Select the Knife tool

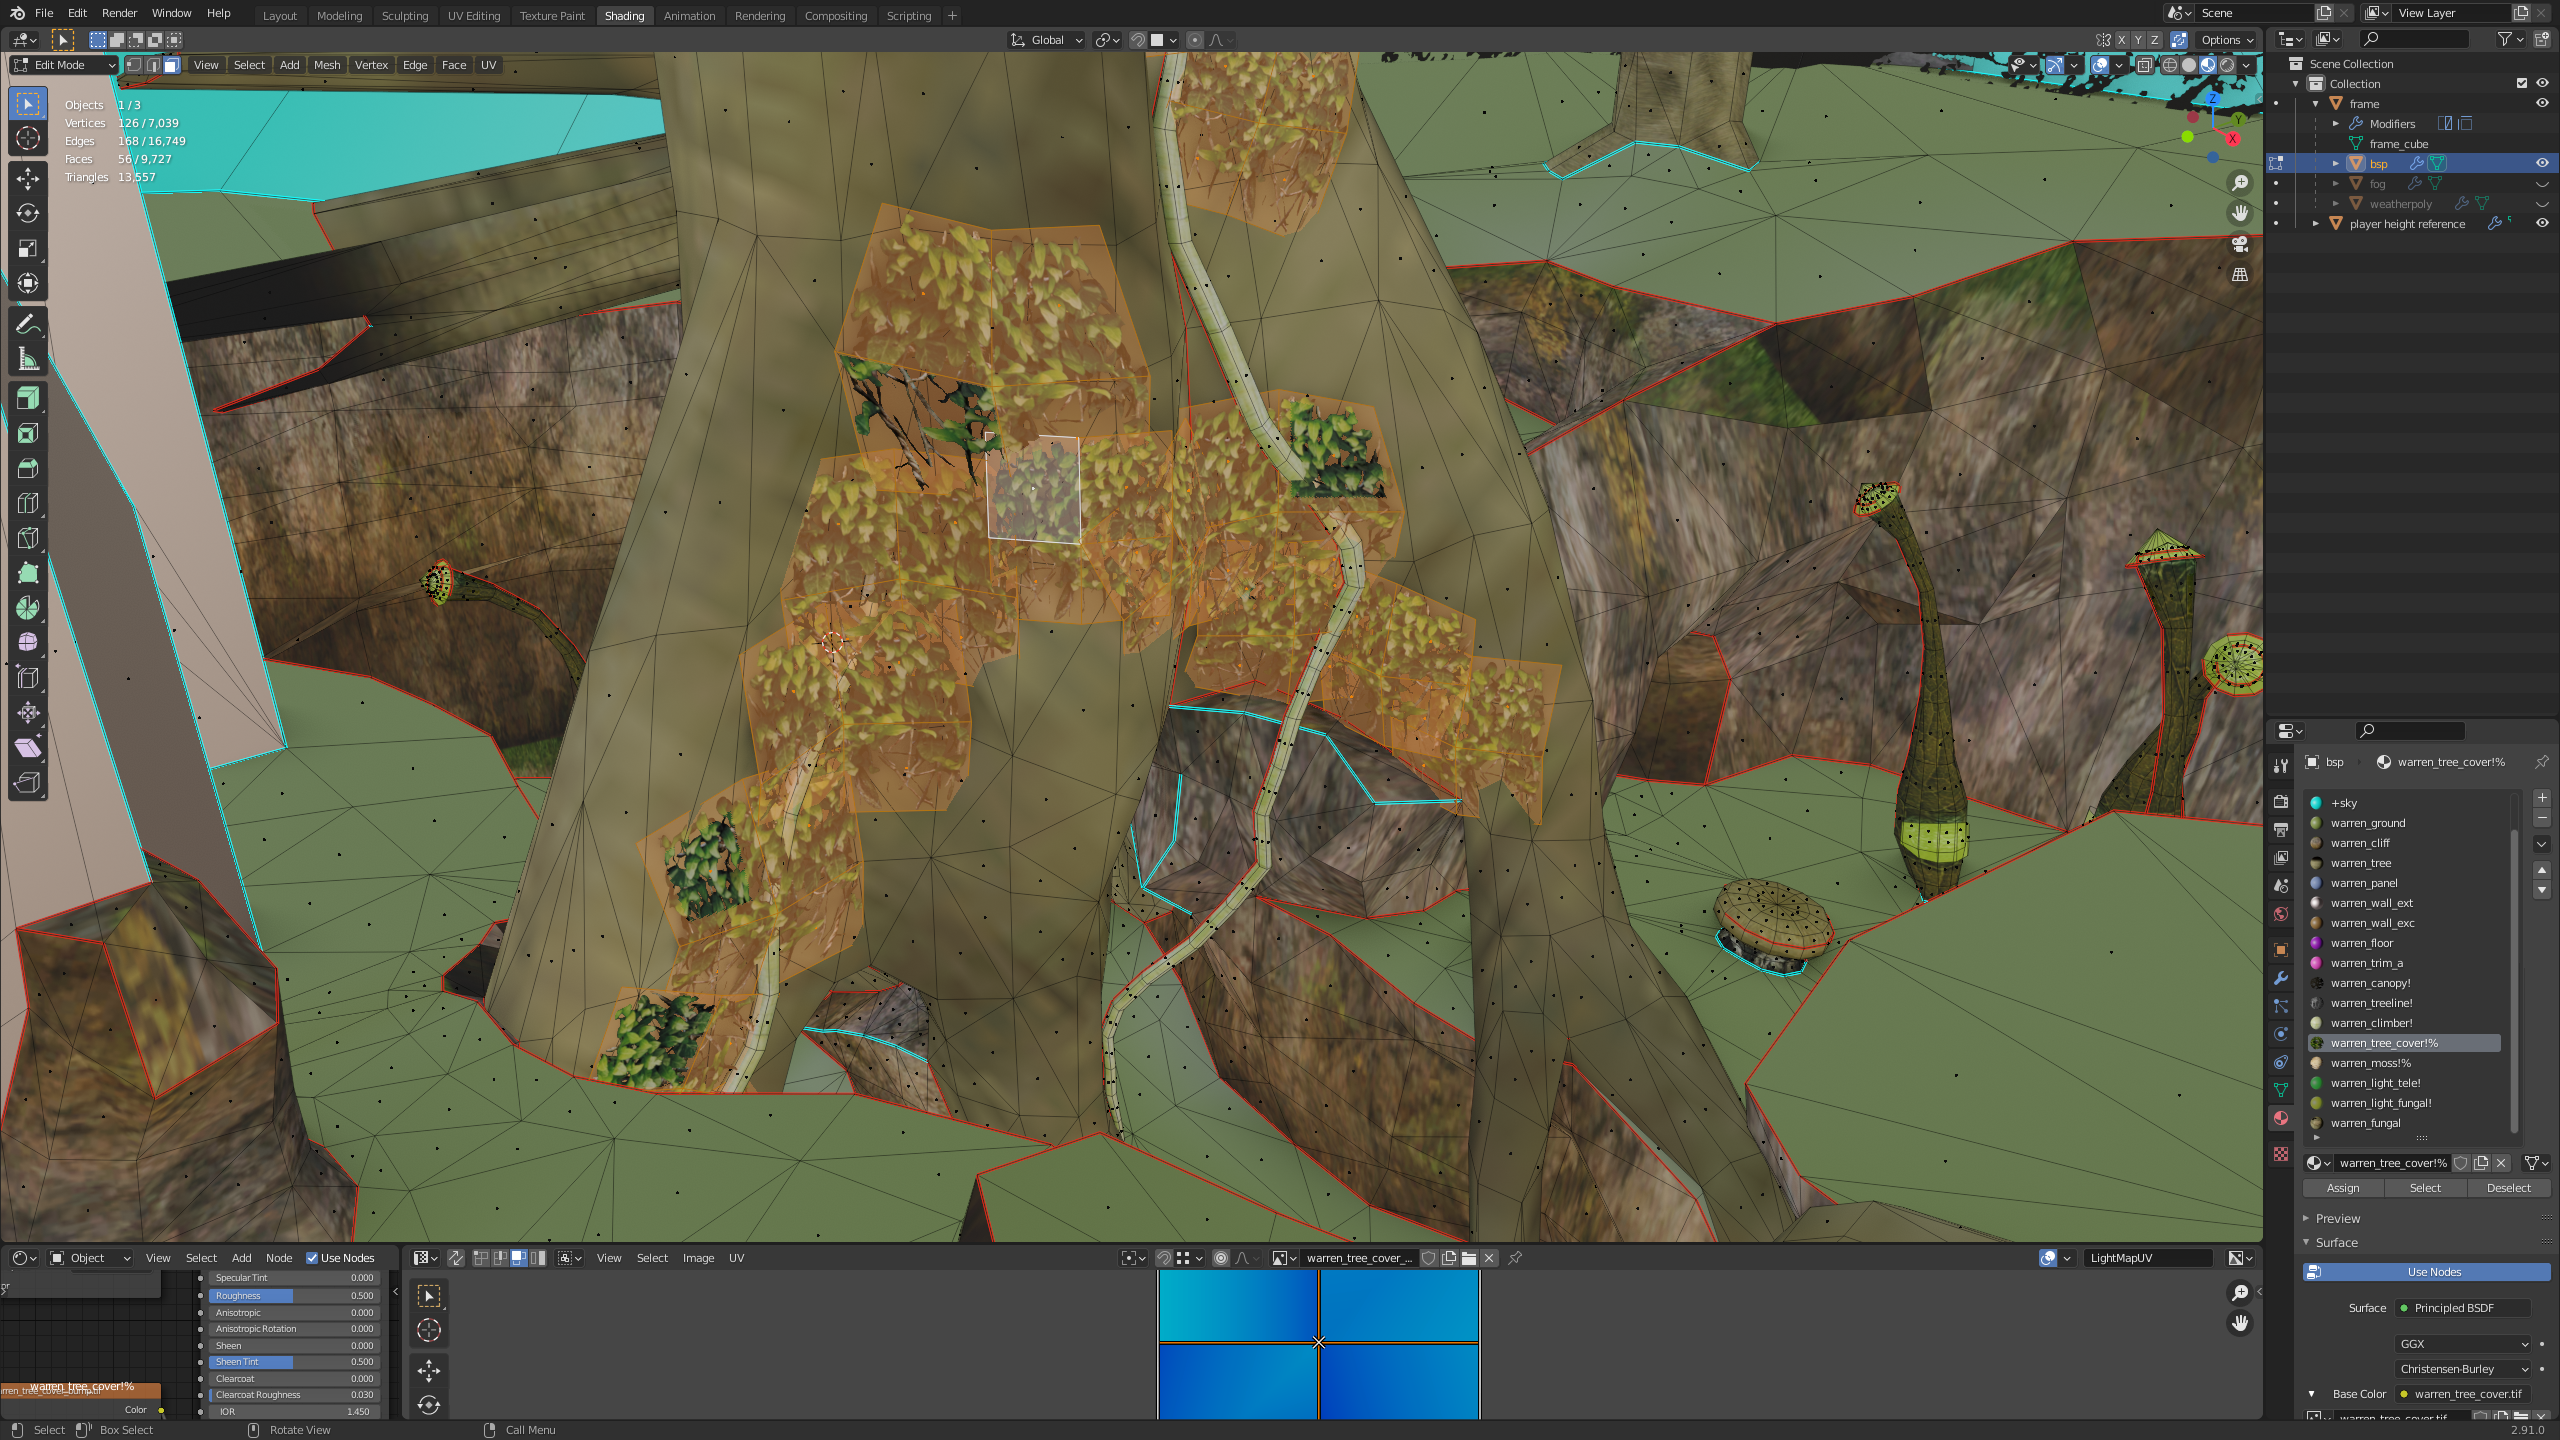pos(28,539)
